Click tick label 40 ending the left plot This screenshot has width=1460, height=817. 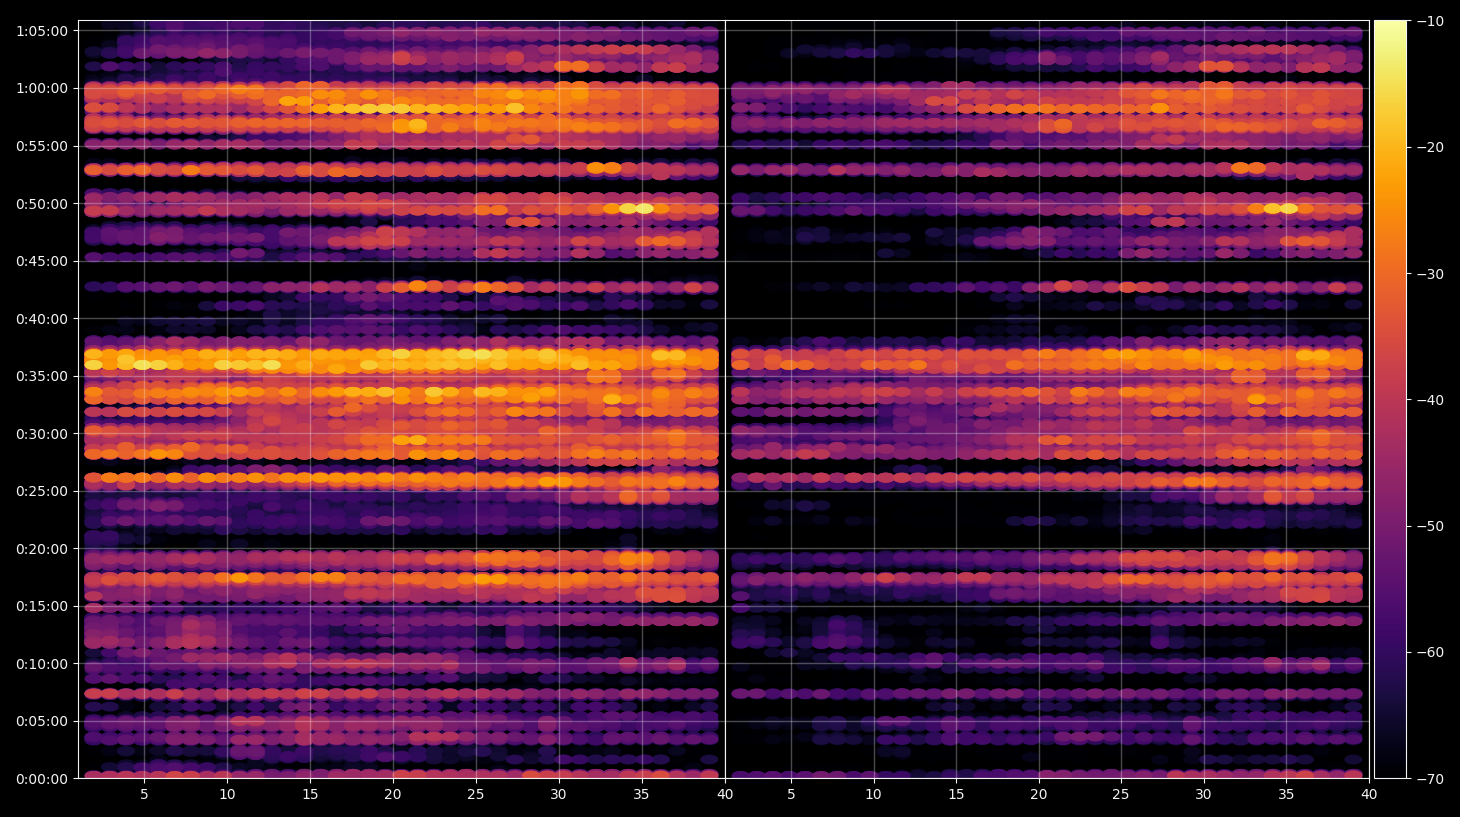725,795
